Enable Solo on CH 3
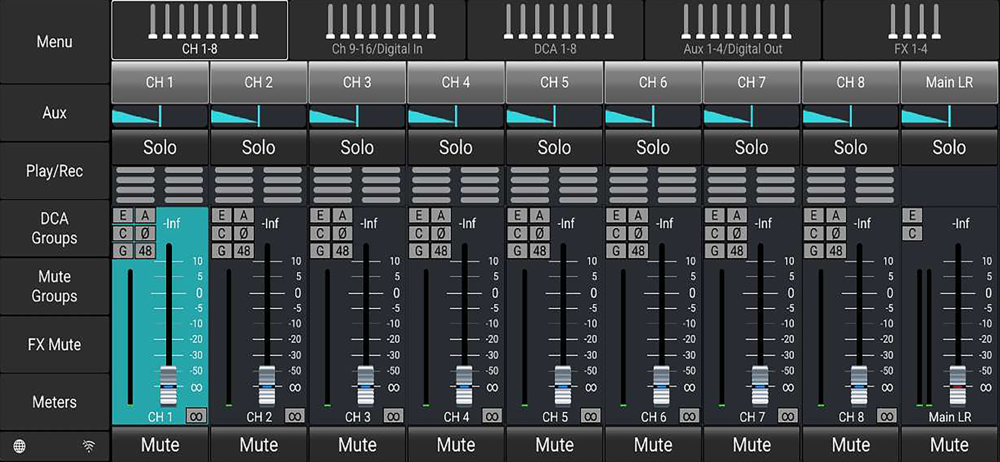1000x462 pixels. tap(357, 147)
